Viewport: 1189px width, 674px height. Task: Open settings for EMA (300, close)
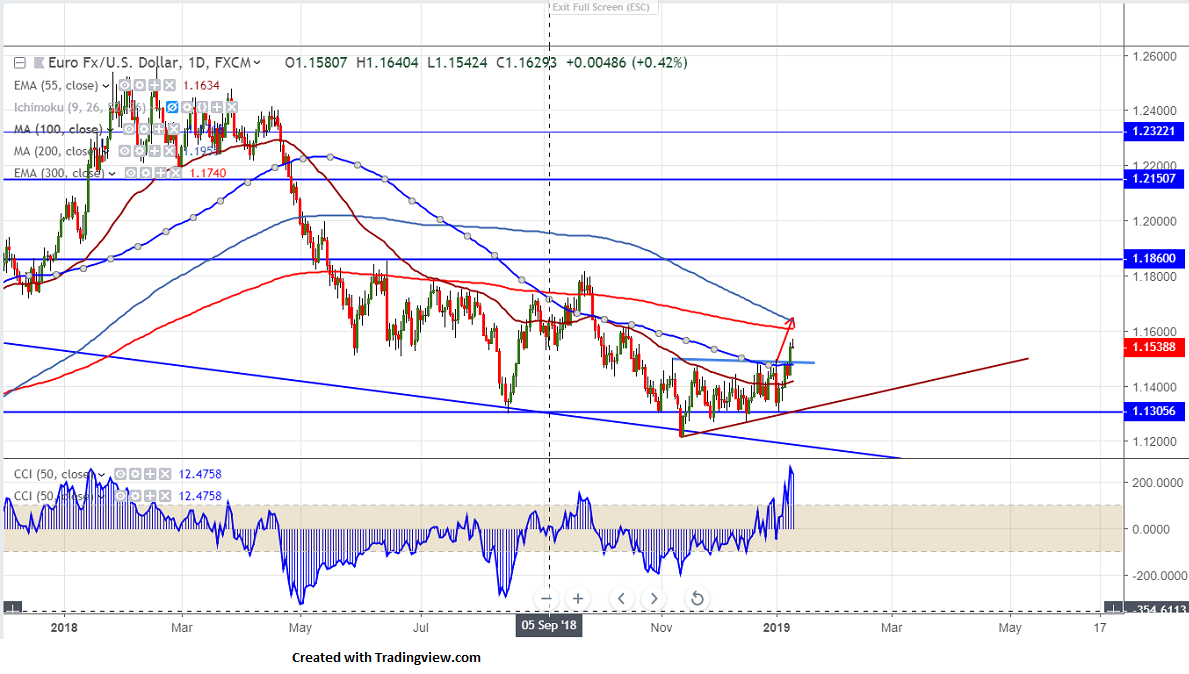point(146,173)
